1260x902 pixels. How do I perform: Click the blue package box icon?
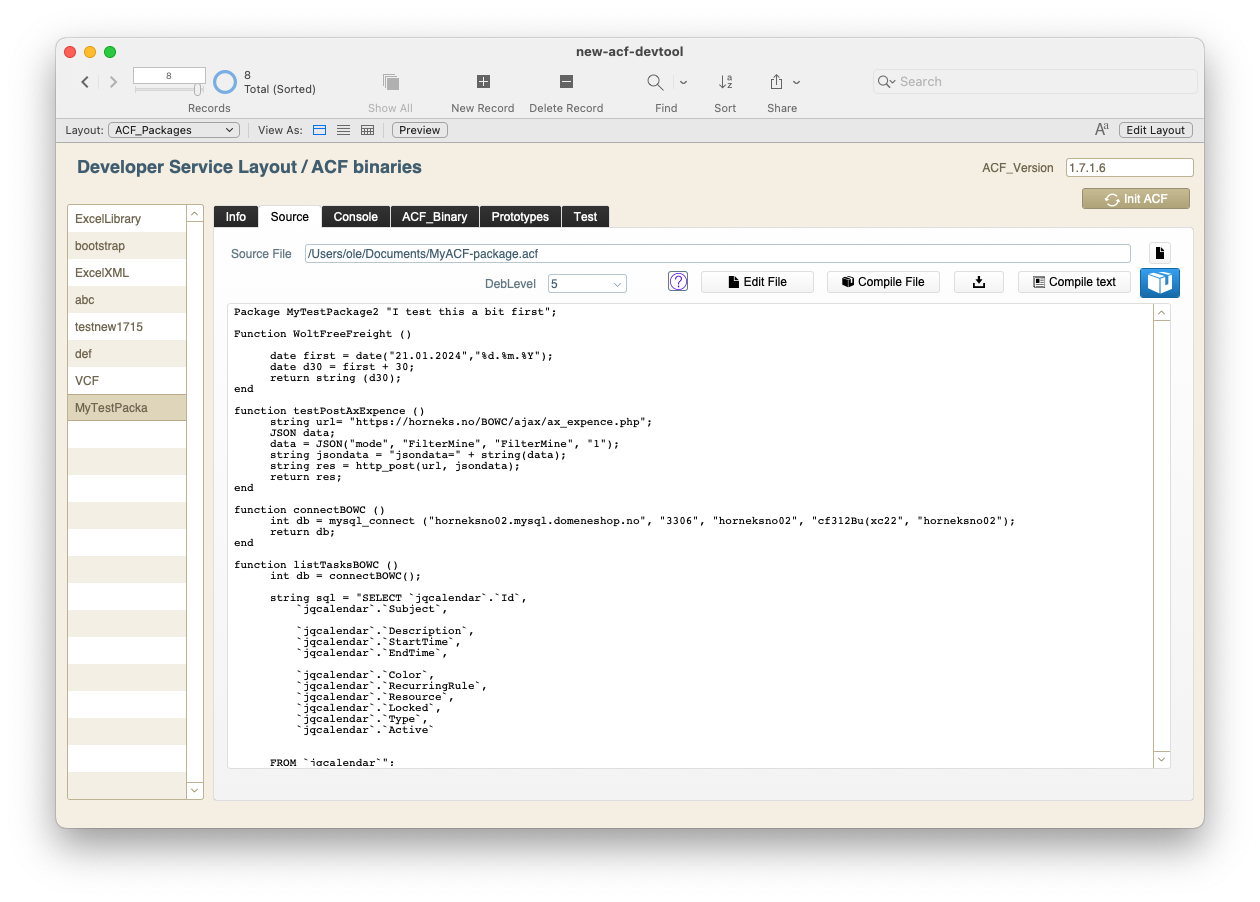pyautogui.click(x=1160, y=282)
